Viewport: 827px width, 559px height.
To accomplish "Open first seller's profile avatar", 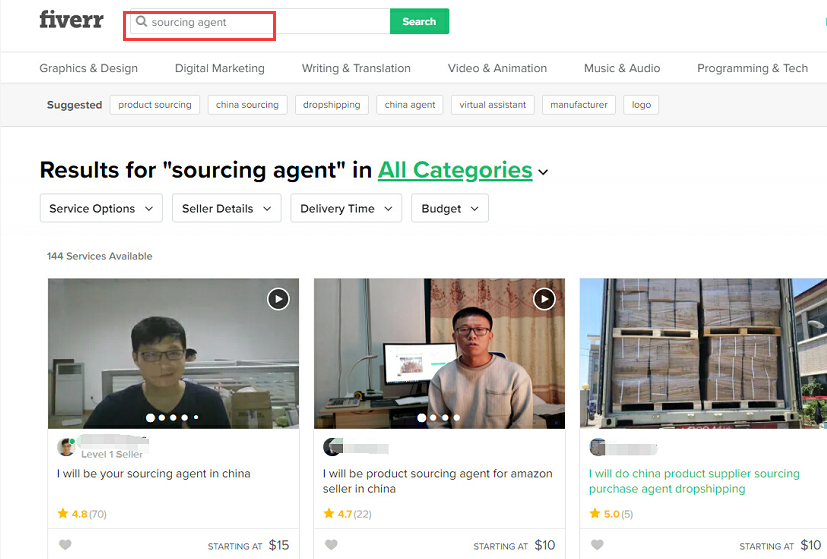I will (67, 447).
